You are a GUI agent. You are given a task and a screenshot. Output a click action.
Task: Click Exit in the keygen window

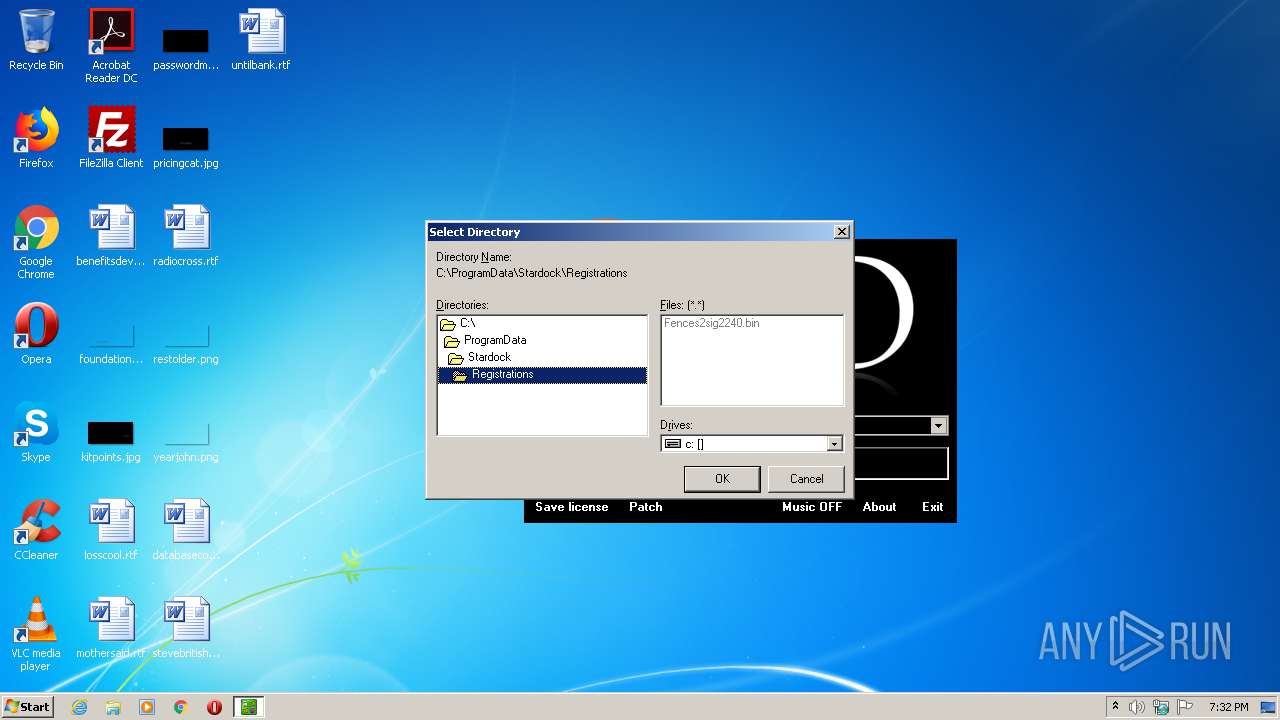(932, 507)
